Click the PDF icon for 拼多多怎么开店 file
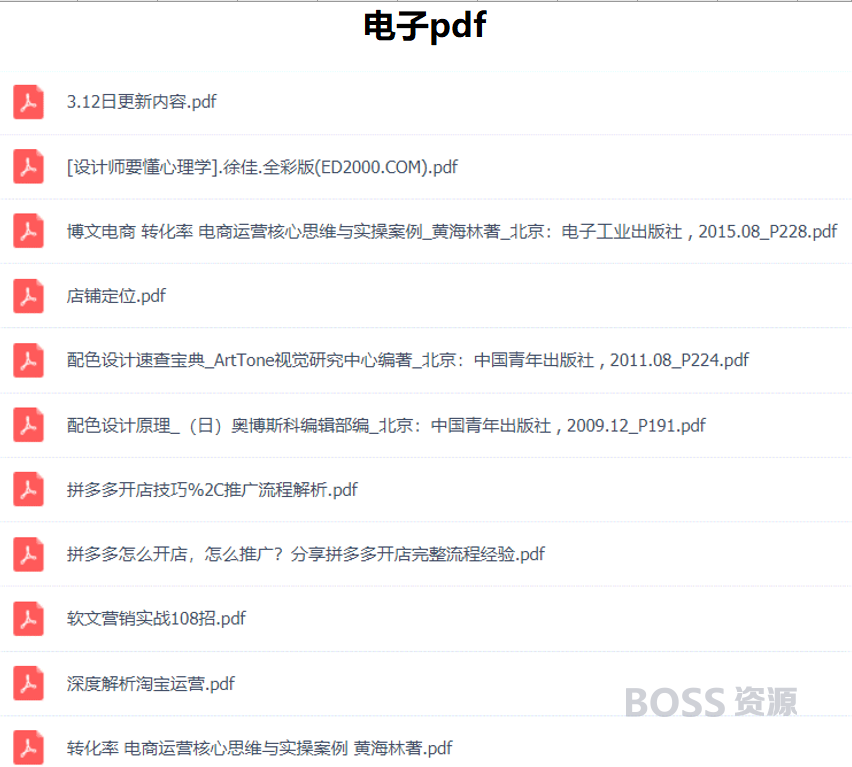 tap(28, 554)
